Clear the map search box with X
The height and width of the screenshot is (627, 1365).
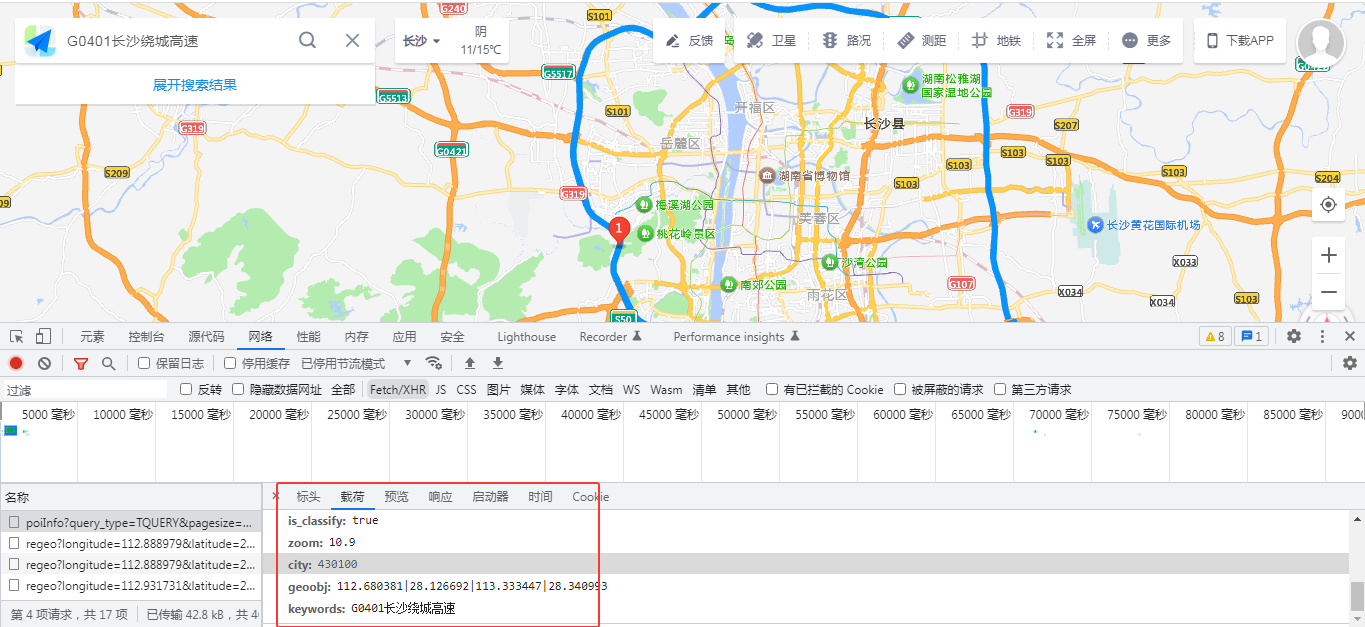[352, 40]
